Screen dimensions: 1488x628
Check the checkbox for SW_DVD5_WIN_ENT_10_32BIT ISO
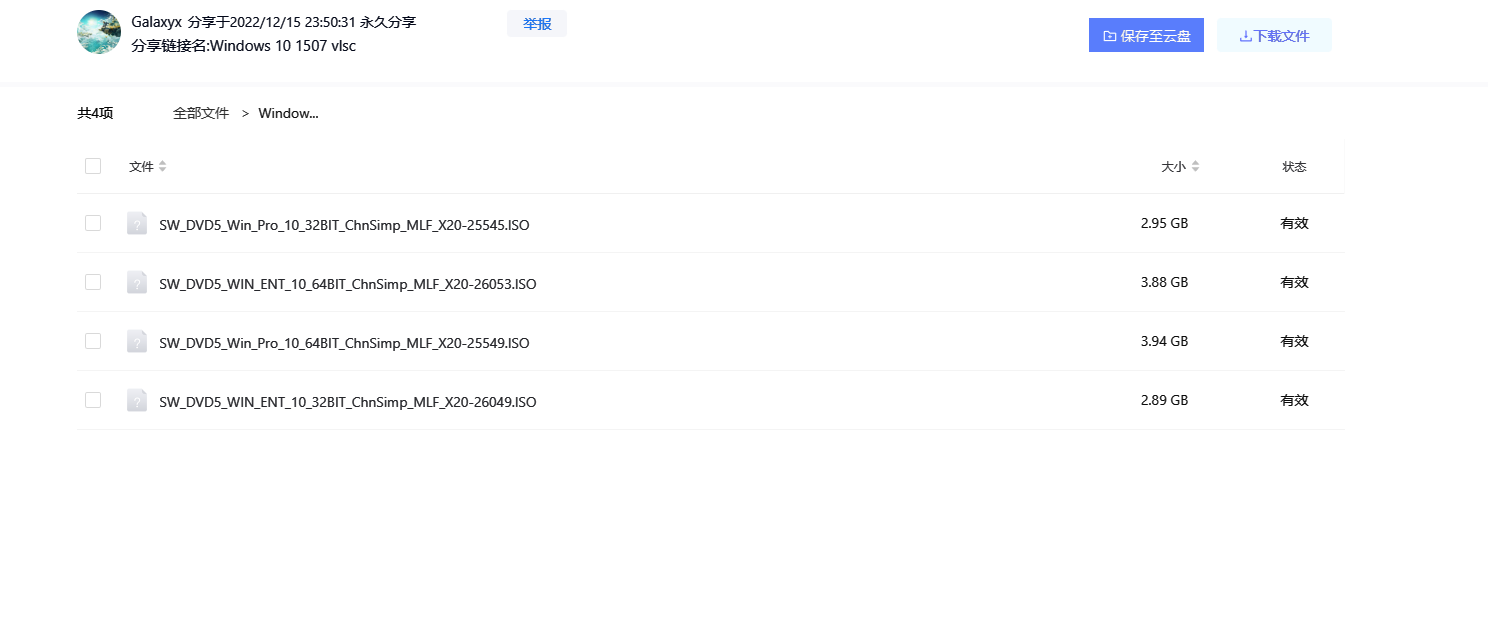pyautogui.click(x=92, y=400)
